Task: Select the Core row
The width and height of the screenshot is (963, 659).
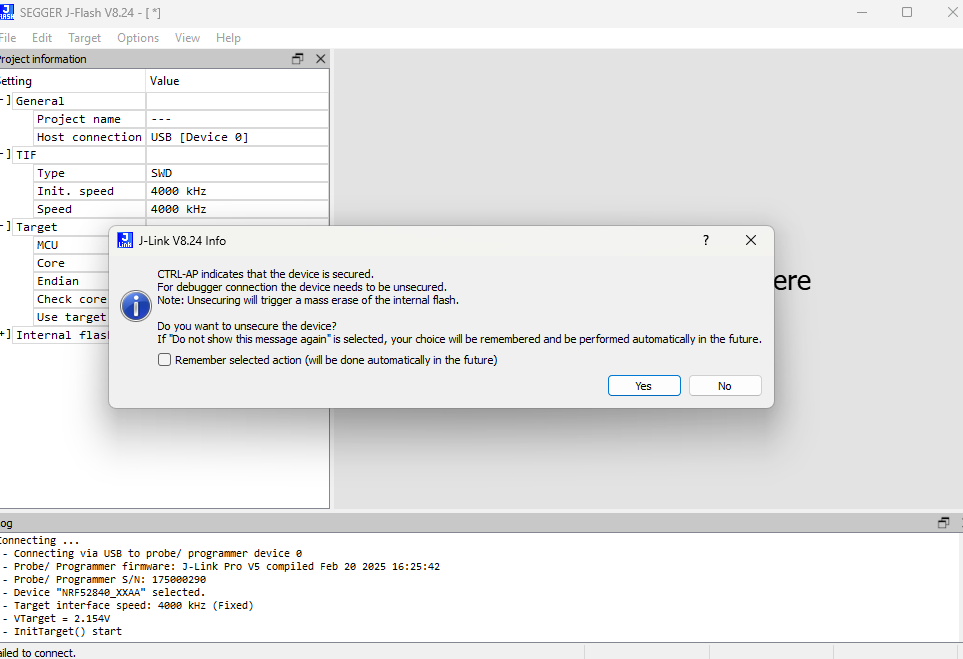Action: (71, 263)
